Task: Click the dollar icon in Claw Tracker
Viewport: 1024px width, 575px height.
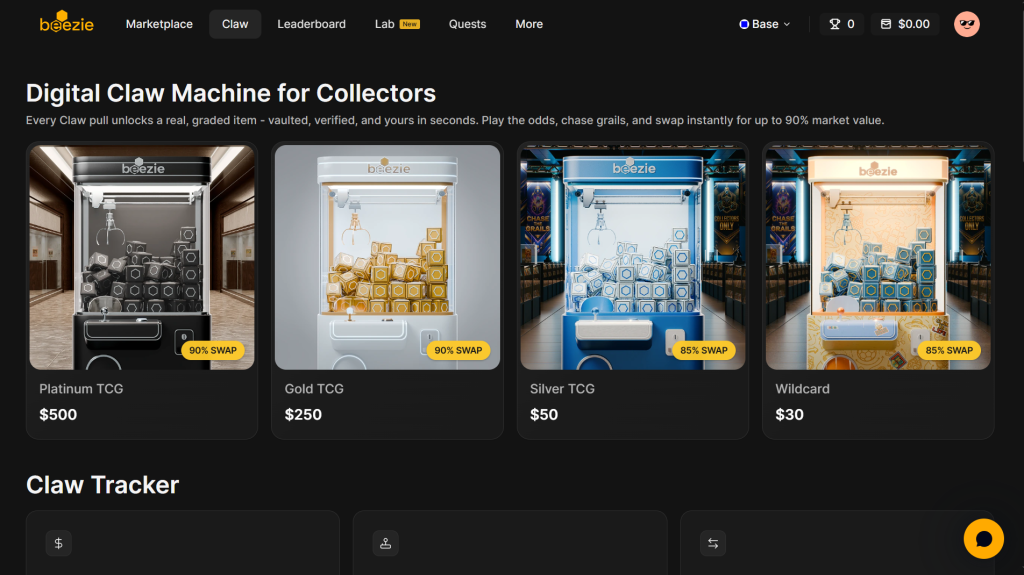Action: [59, 543]
